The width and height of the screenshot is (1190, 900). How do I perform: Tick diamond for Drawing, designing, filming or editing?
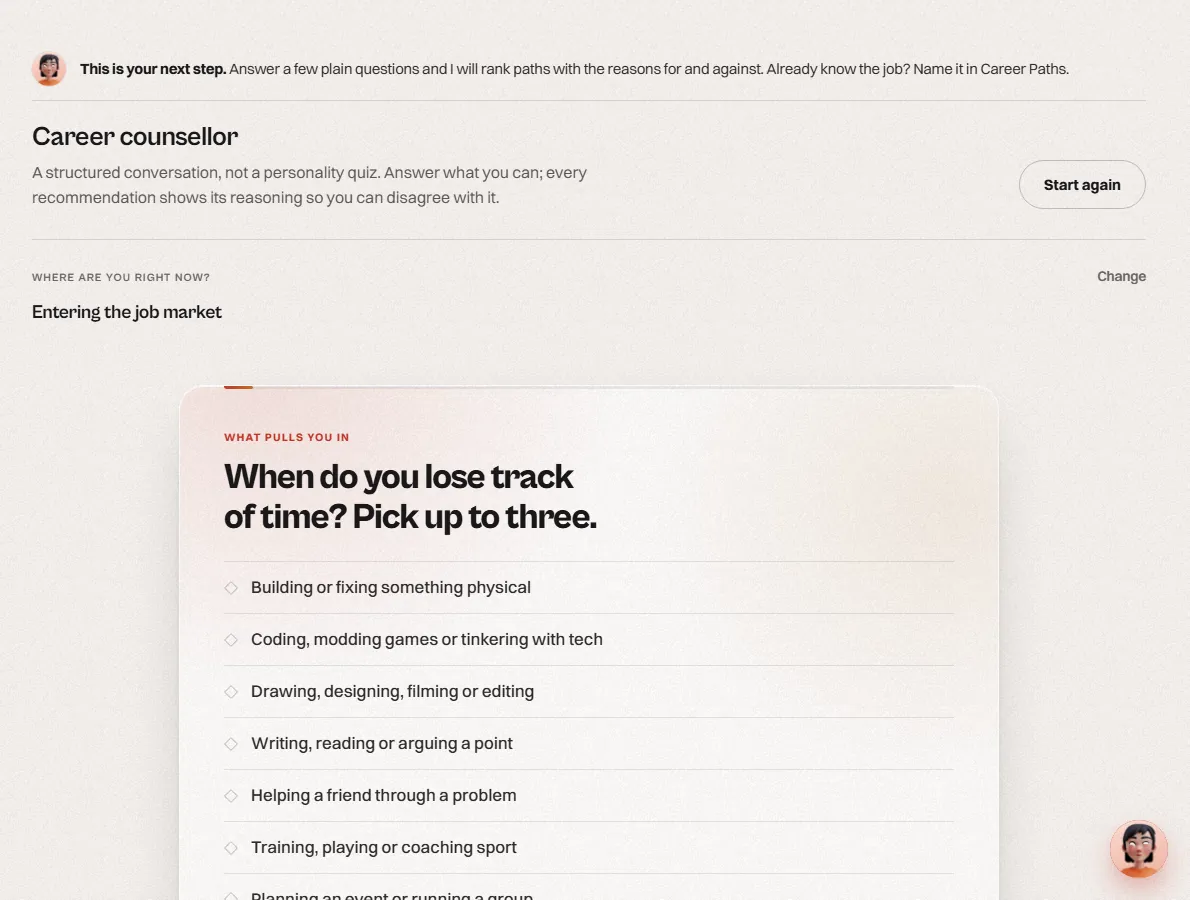231,691
